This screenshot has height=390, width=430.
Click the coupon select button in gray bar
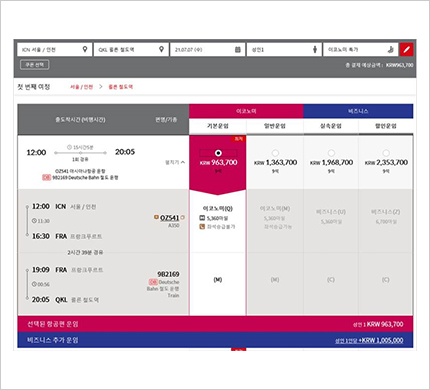(x=35, y=65)
